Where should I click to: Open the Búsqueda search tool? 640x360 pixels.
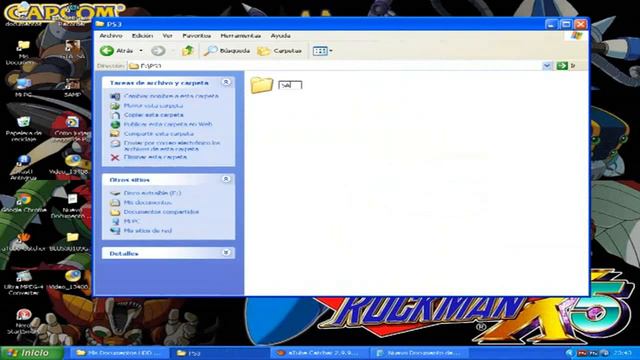tap(227, 51)
